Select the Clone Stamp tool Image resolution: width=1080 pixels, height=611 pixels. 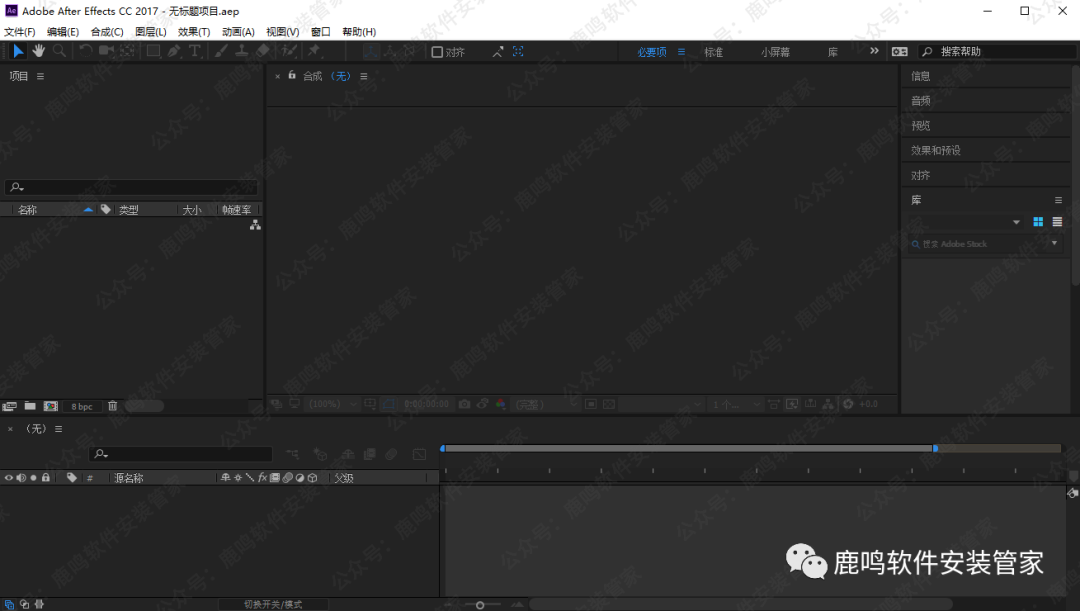(241, 51)
